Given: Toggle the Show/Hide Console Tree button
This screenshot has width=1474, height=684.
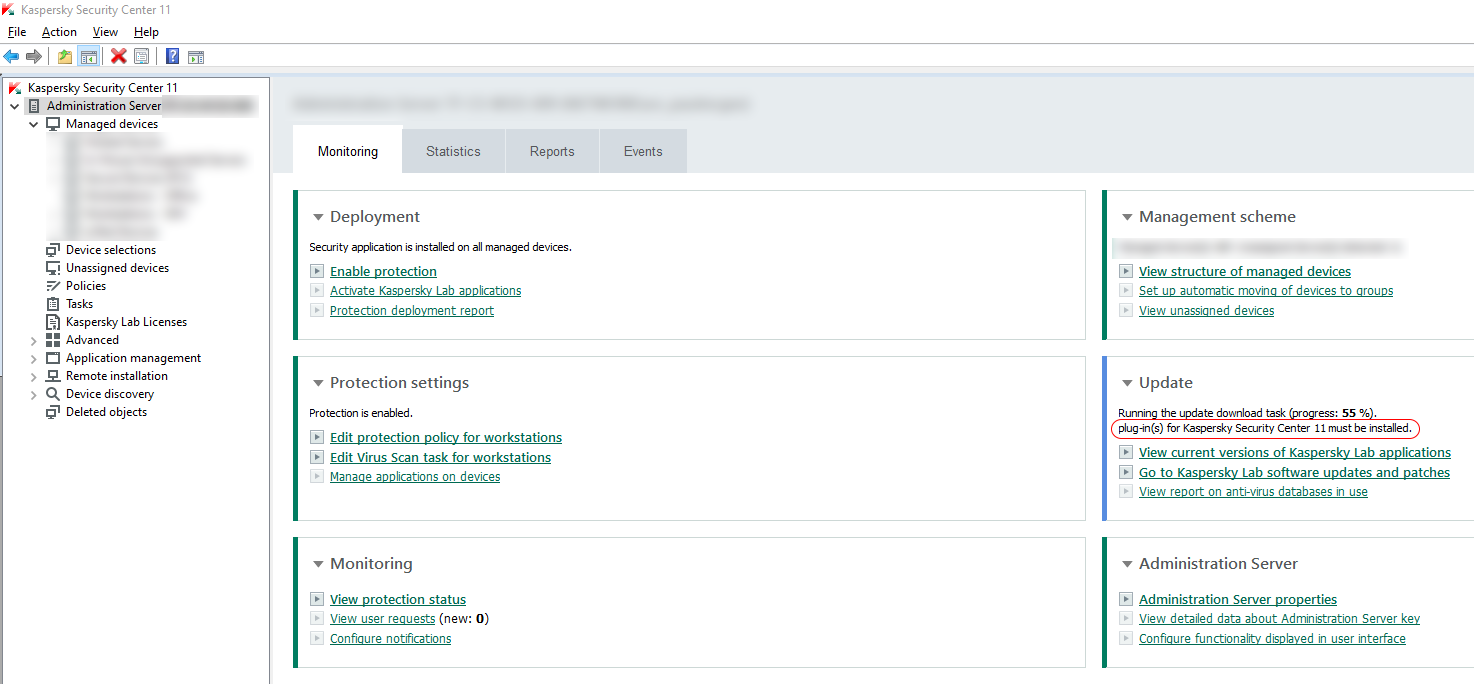Looking at the screenshot, I should pos(89,56).
